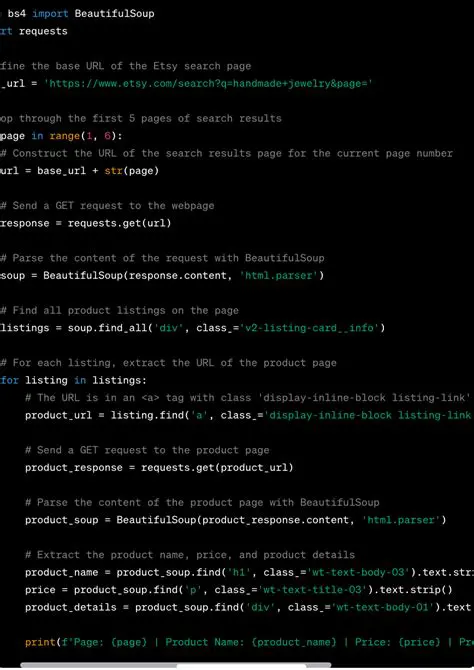Click first 'html.parser' string in soup line
This screenshot has height=670, width=474.
tap(279, 276)
